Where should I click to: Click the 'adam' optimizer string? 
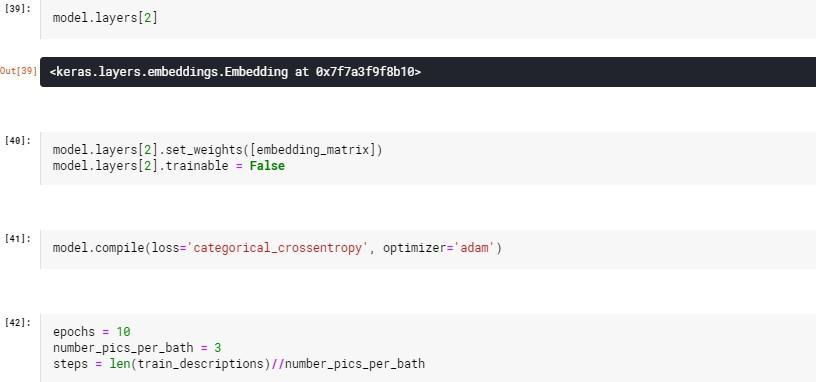tap(475, 248)
